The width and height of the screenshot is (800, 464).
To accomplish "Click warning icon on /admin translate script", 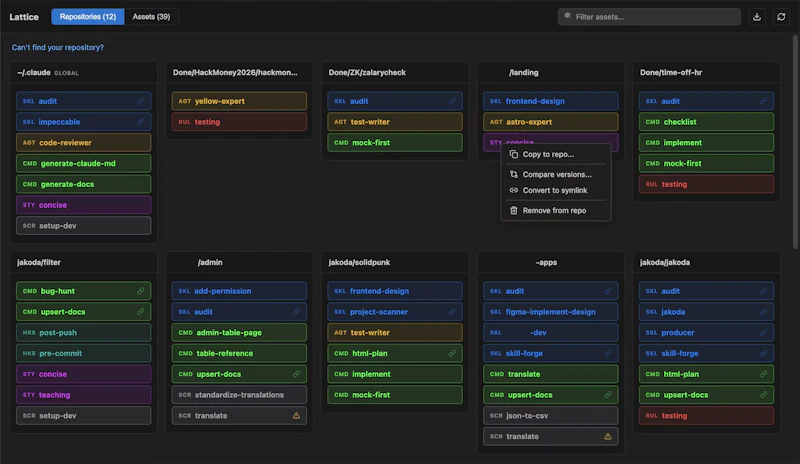I will pyautogui.click(x=296, y=416).
